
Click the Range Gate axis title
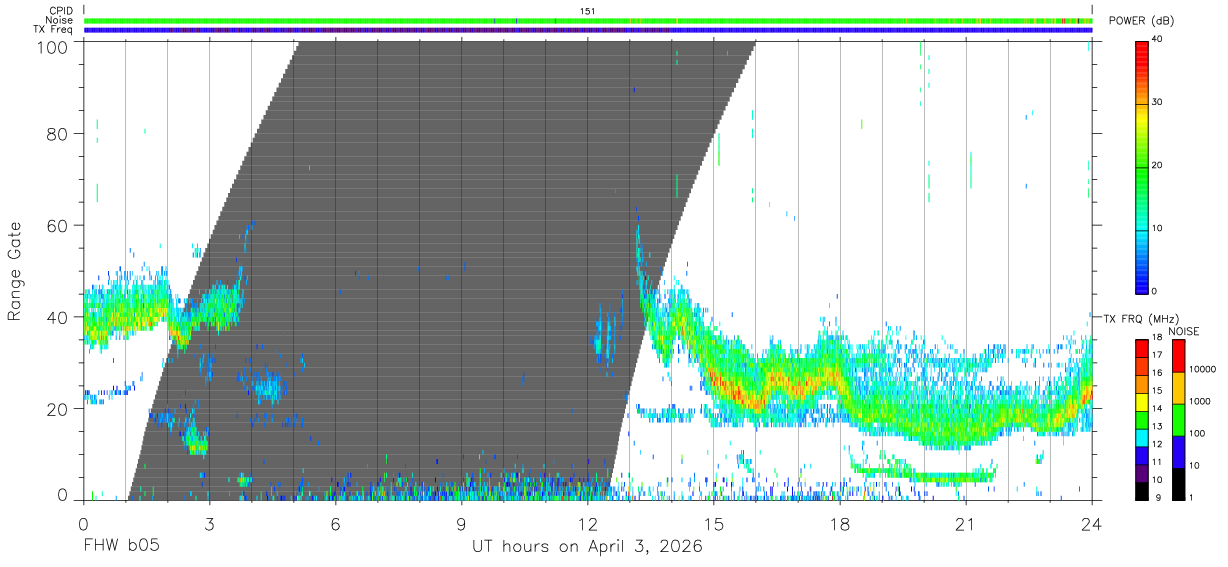pos(15,273)
